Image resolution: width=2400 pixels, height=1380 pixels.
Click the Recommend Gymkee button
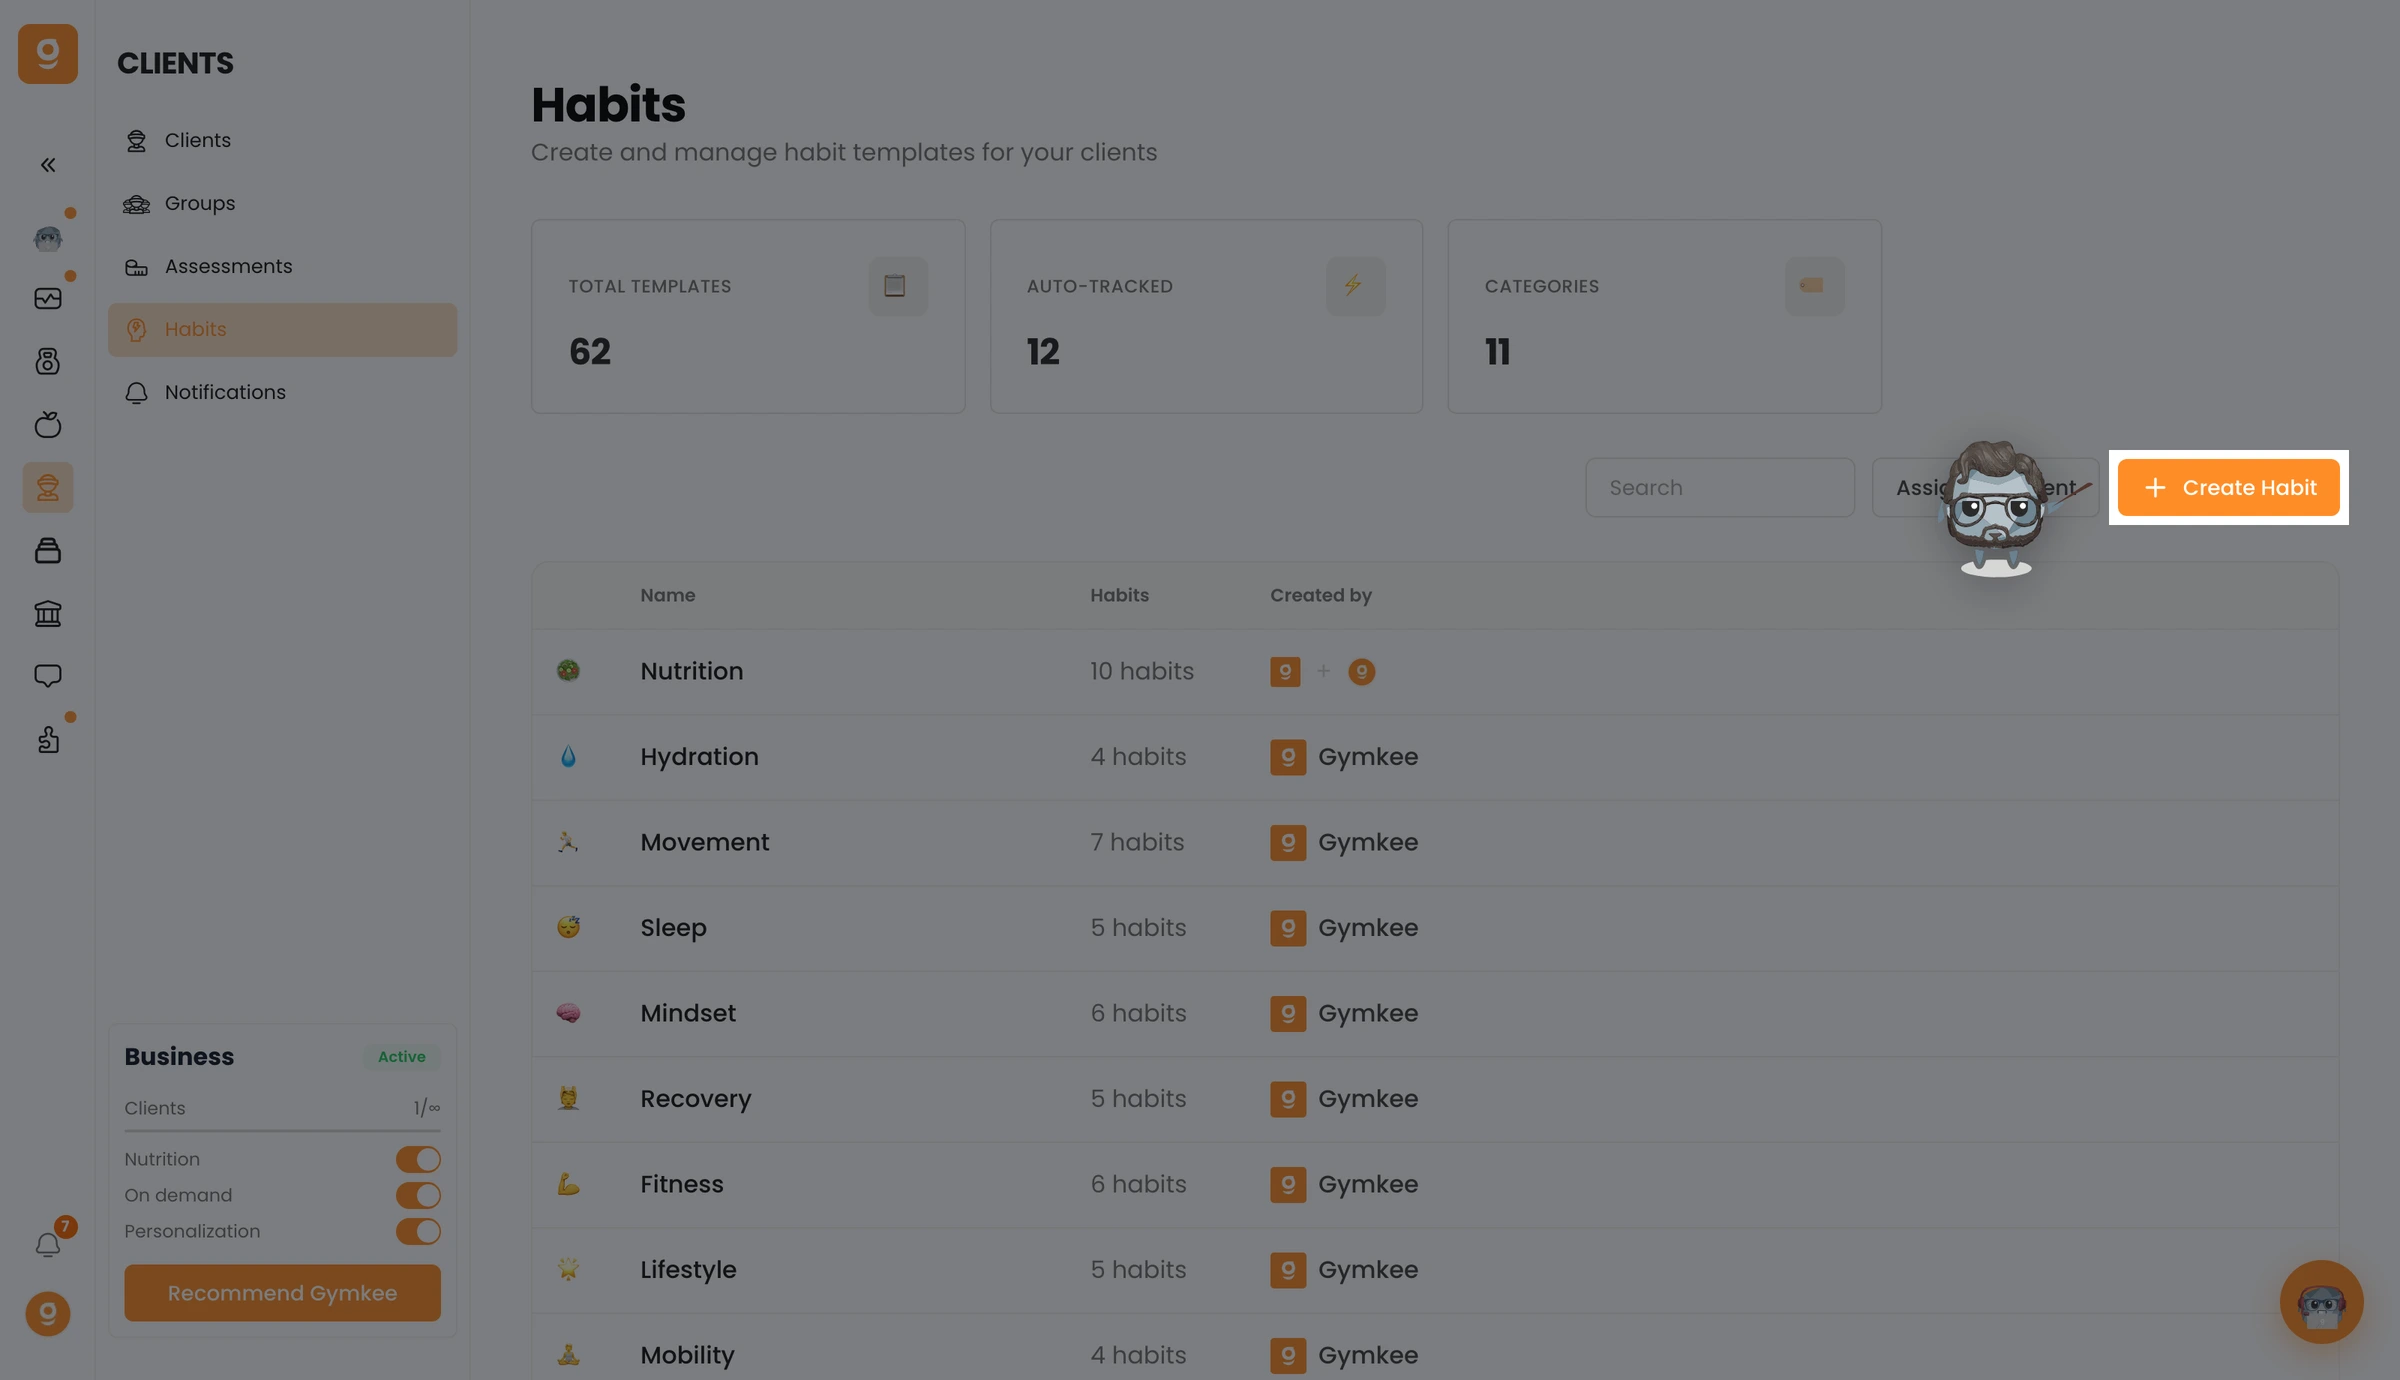[282, 1293]
